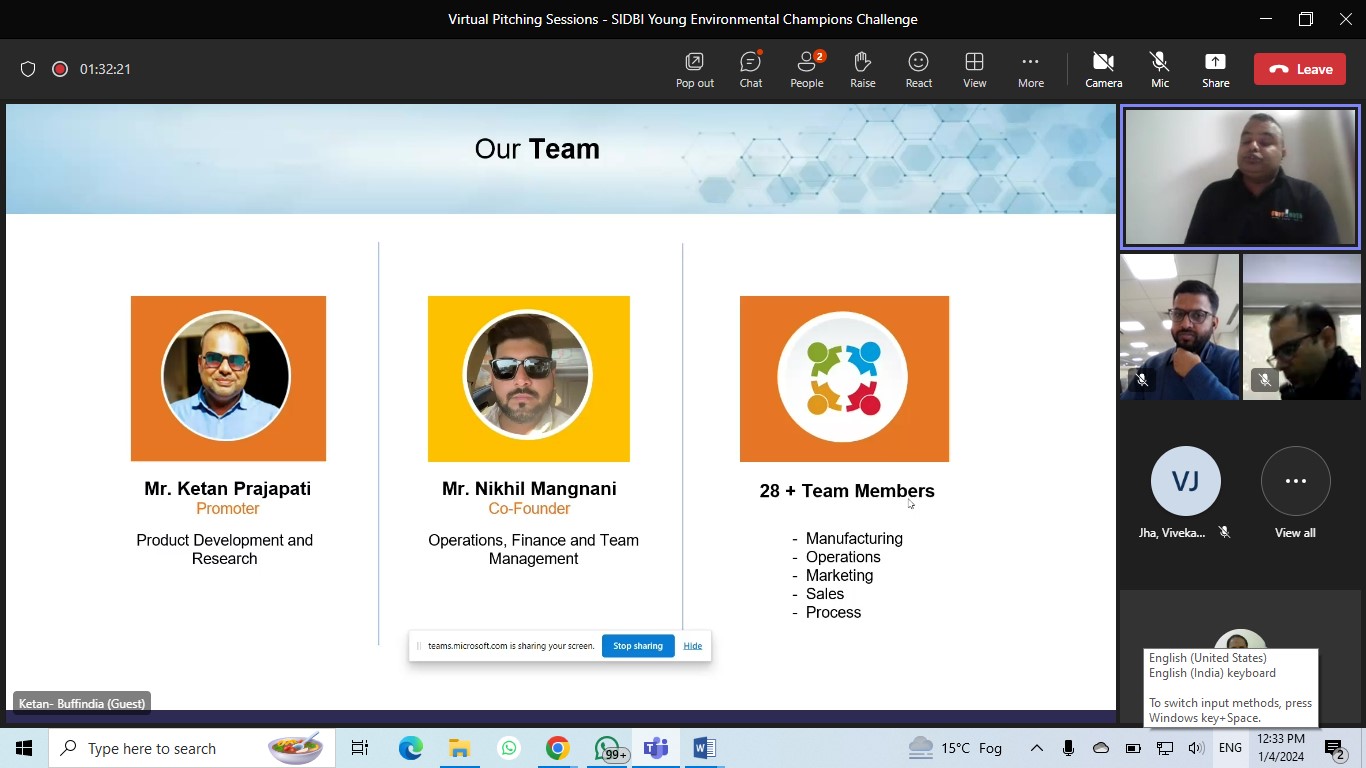1366x768 pixels.
Task: Click 'Ketan- Buffindia (Guest)' presenter label
Action: click(82, 703)
